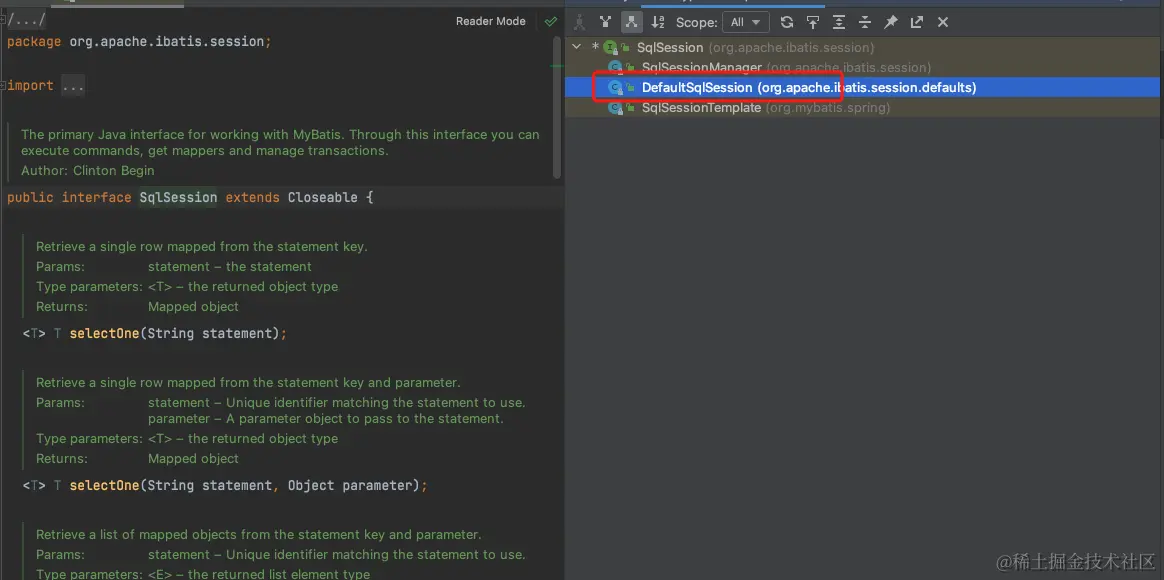The image size is (1164, 580).
Task: Expand the folded import block
Action: [x=3, y=85]
